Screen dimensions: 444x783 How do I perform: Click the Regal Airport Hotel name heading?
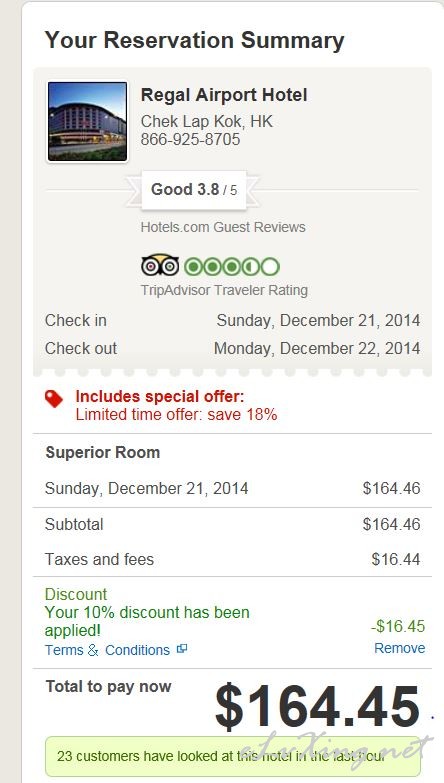point(224,95)
